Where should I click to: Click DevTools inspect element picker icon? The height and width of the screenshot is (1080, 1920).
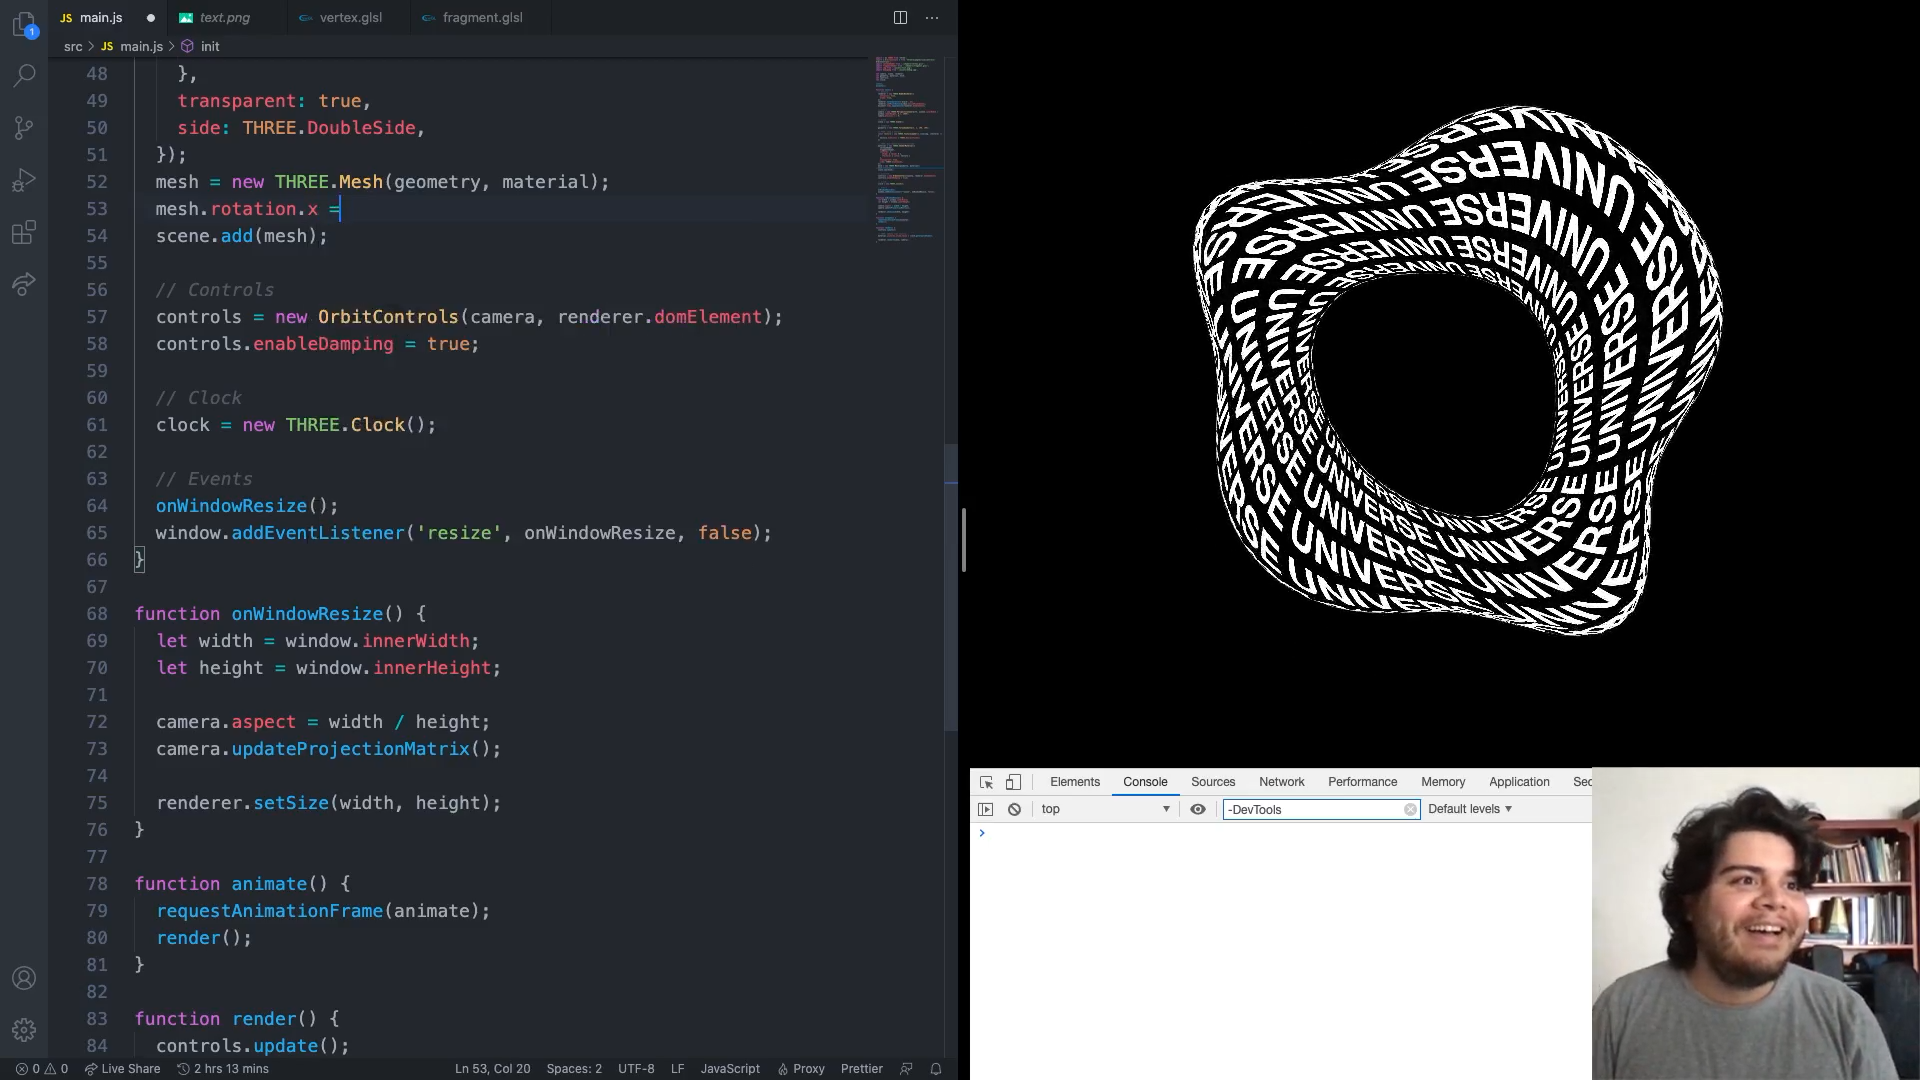[x=986, y=782]
